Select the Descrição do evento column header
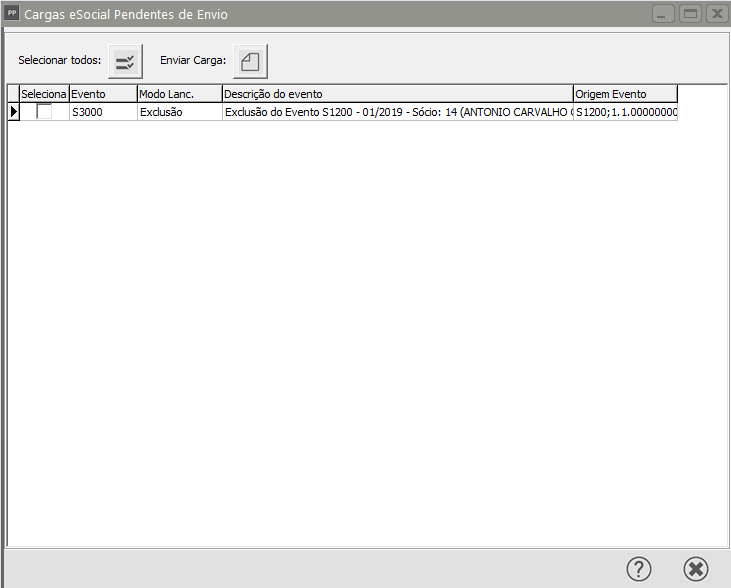This screenshot has width=731, height=588. point(397,94)
